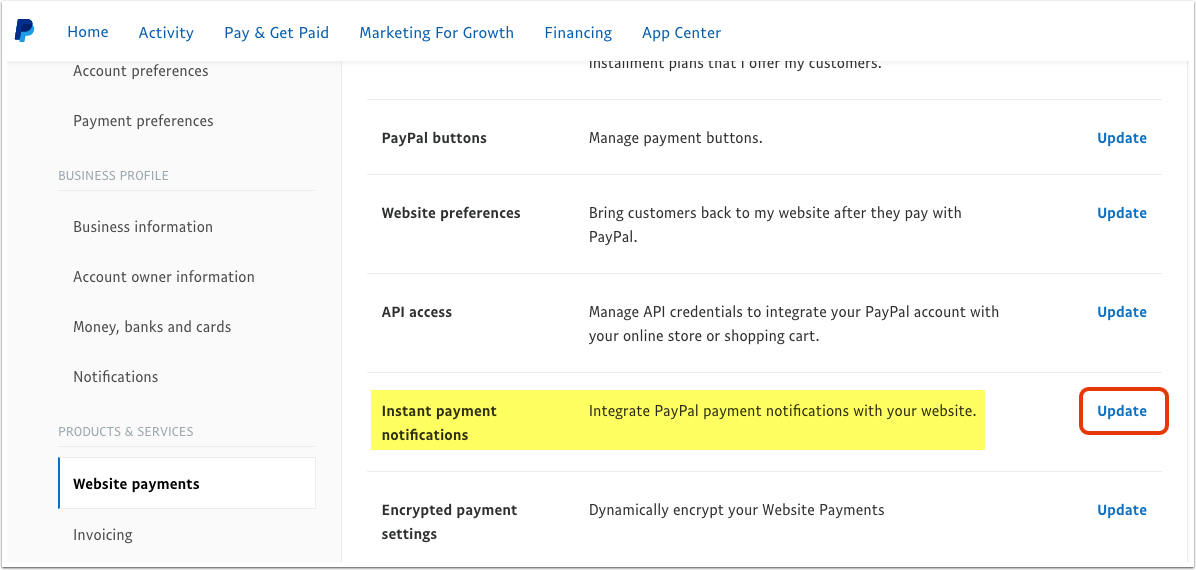
Task: Update PayPal buttons setting
Action: (x=1122, y=138)
